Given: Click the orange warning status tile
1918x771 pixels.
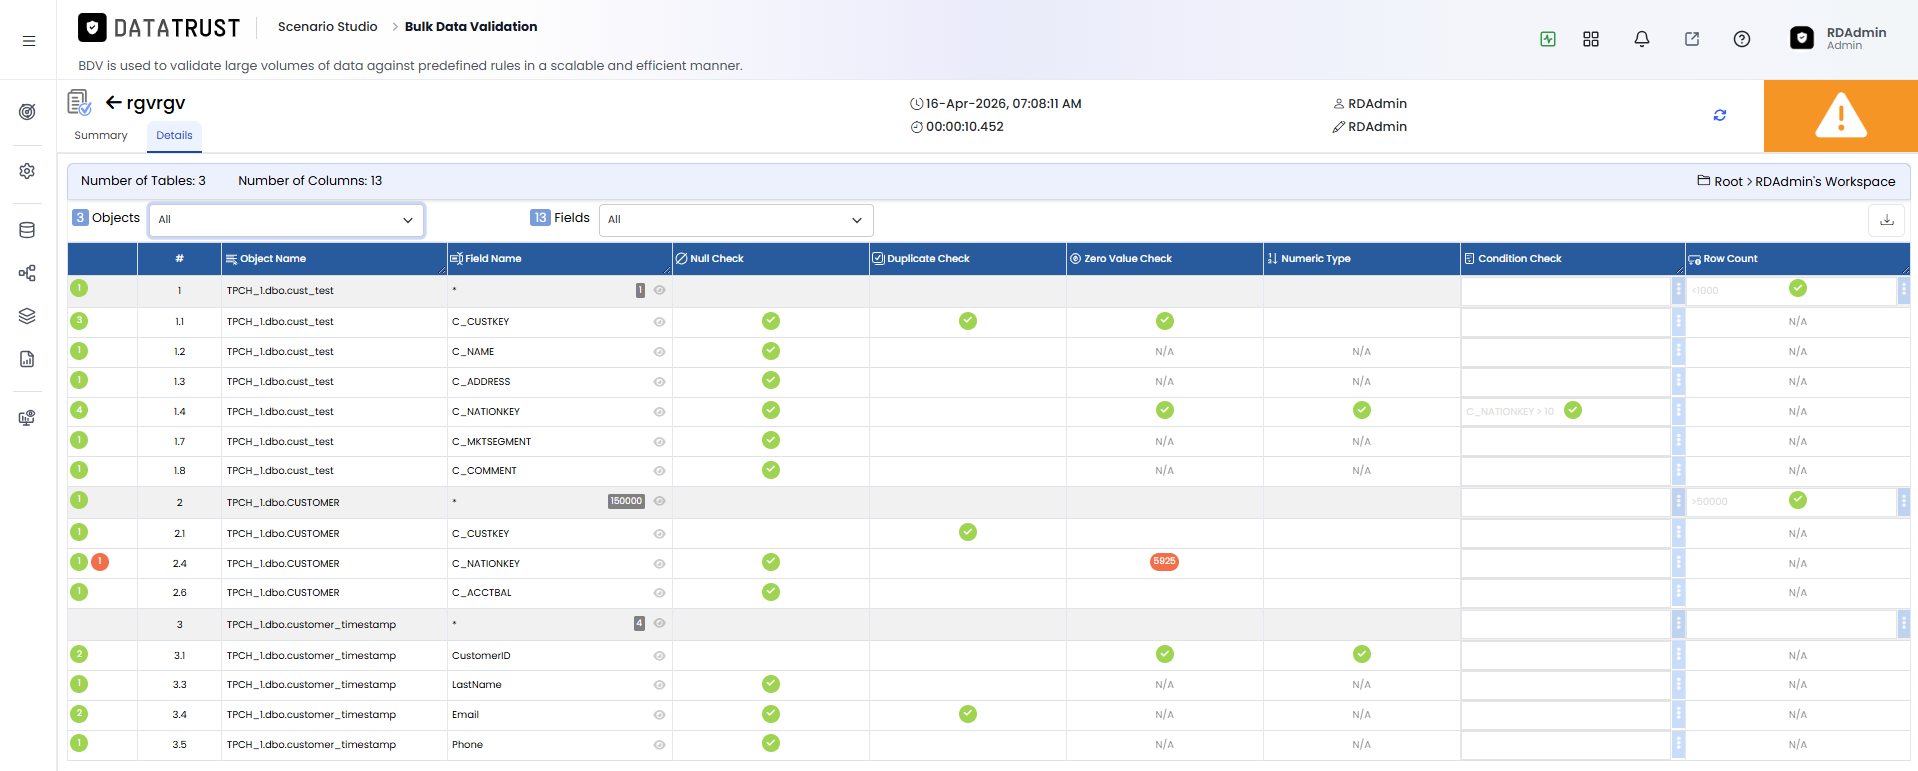Looking at the screenshot, I should tap(1840, 116).
